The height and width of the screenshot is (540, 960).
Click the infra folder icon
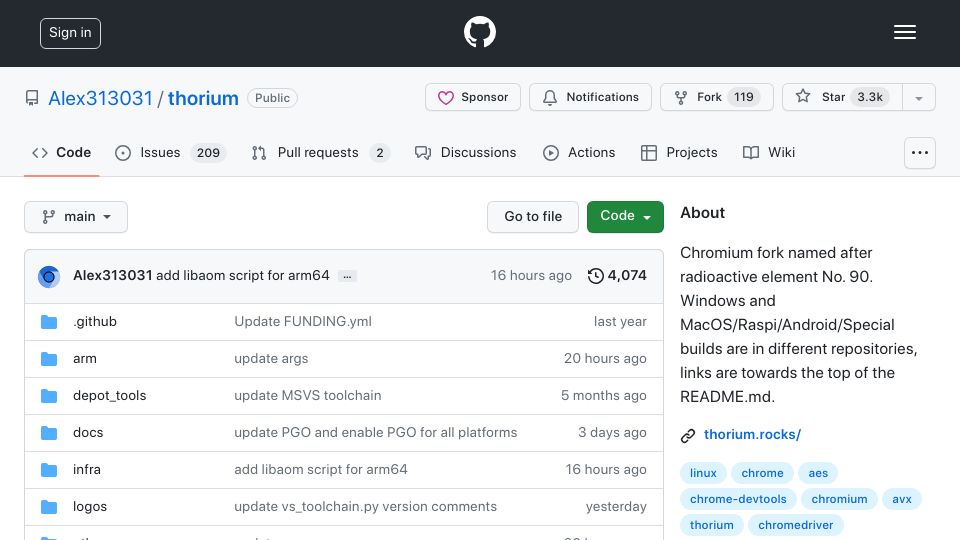(49, 470)
